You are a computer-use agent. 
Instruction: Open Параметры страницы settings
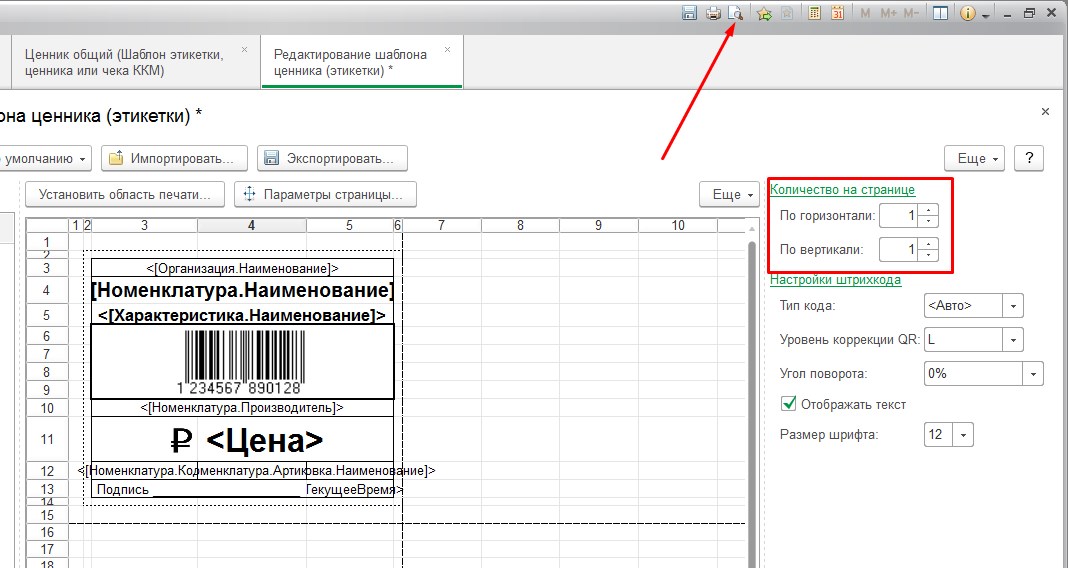click(x=326, y=194)
